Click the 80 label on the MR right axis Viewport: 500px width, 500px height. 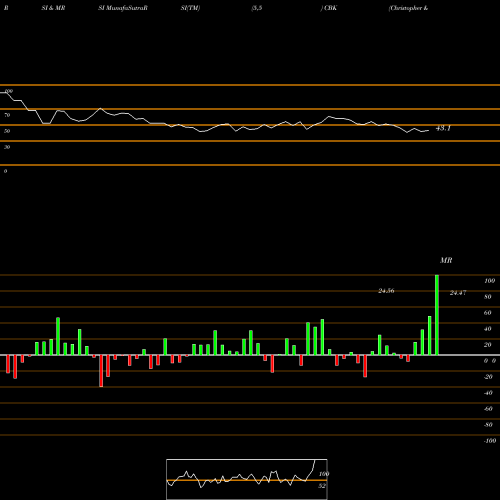pyautogui.click(x=488, y=297)
